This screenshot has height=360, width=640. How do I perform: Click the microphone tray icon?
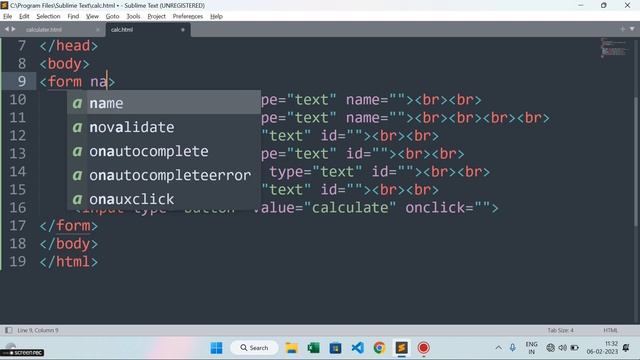[x=513, y=348]
